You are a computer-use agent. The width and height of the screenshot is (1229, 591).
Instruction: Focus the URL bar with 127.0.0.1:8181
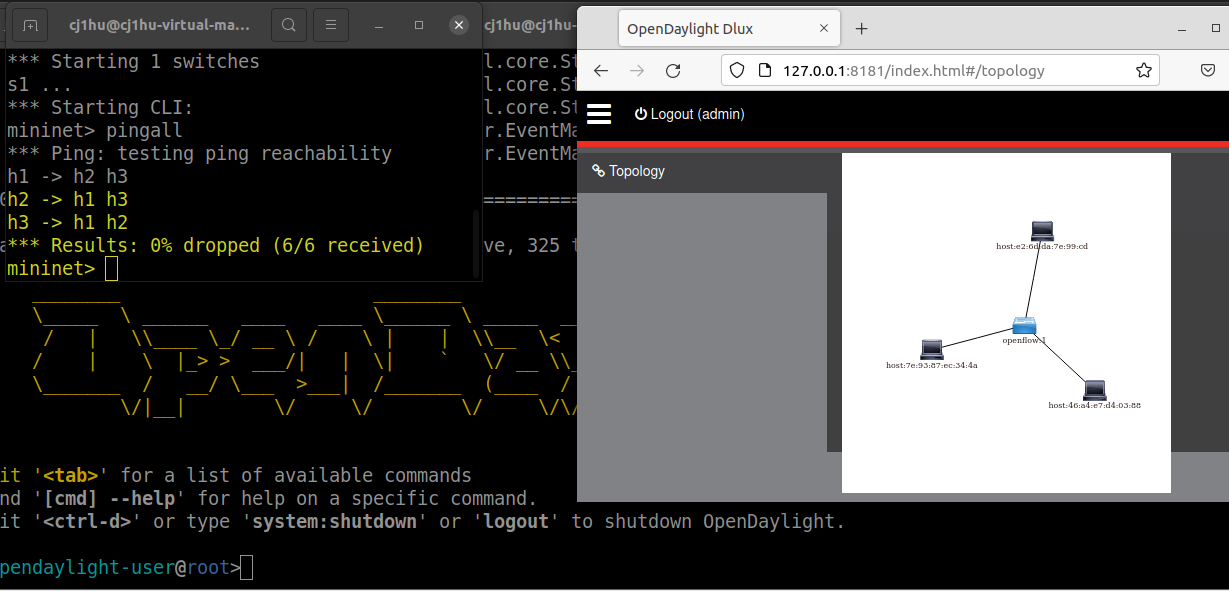pos(940,70)
